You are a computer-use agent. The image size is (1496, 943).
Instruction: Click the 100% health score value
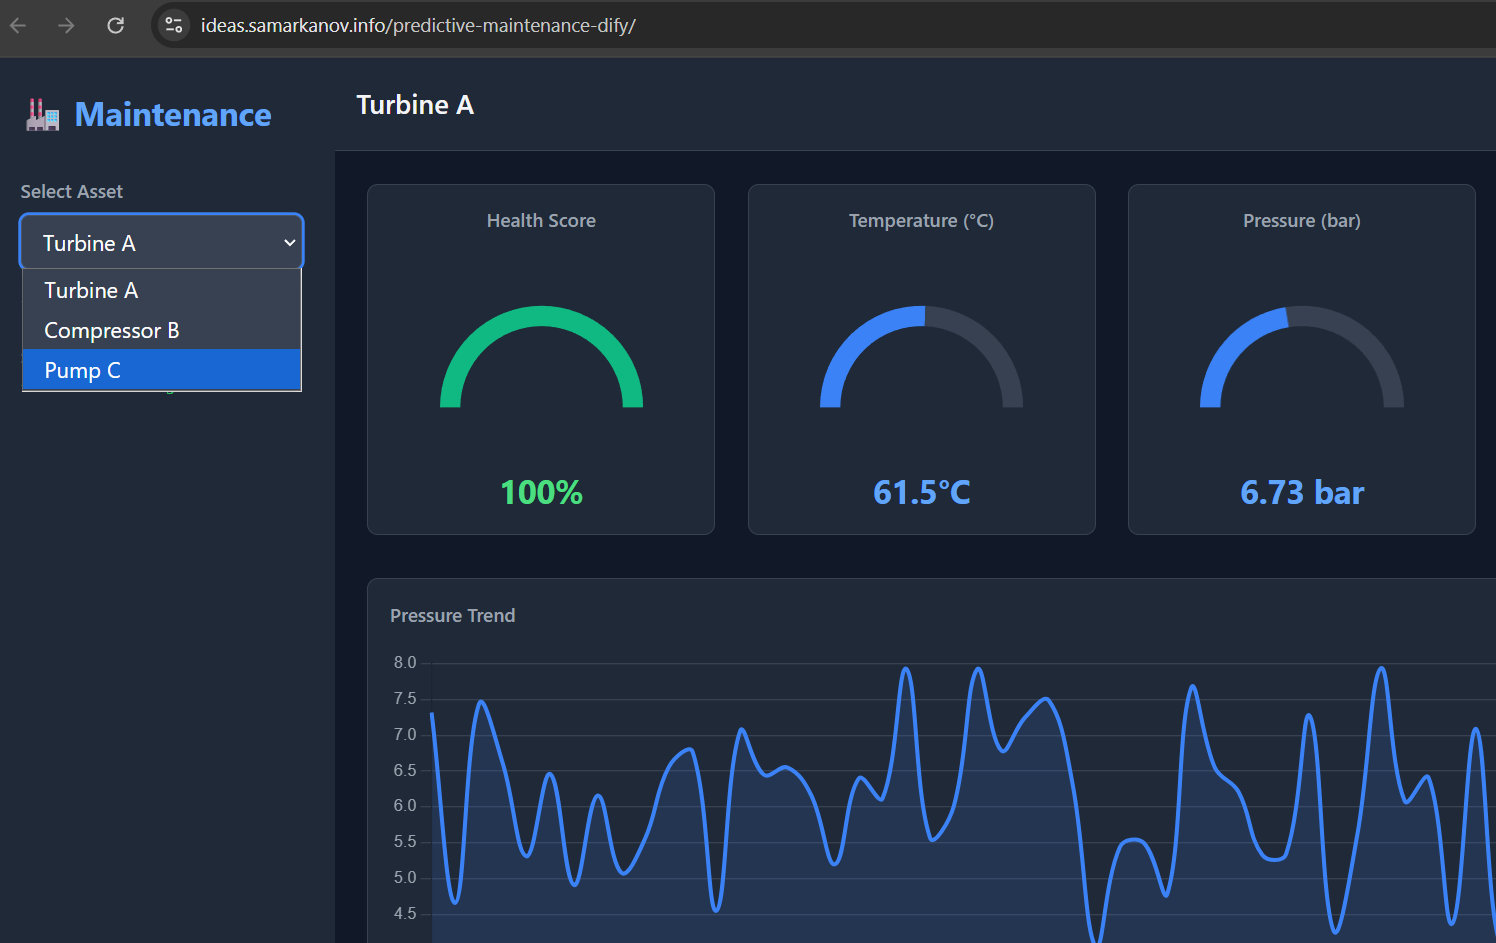point(541,492)
